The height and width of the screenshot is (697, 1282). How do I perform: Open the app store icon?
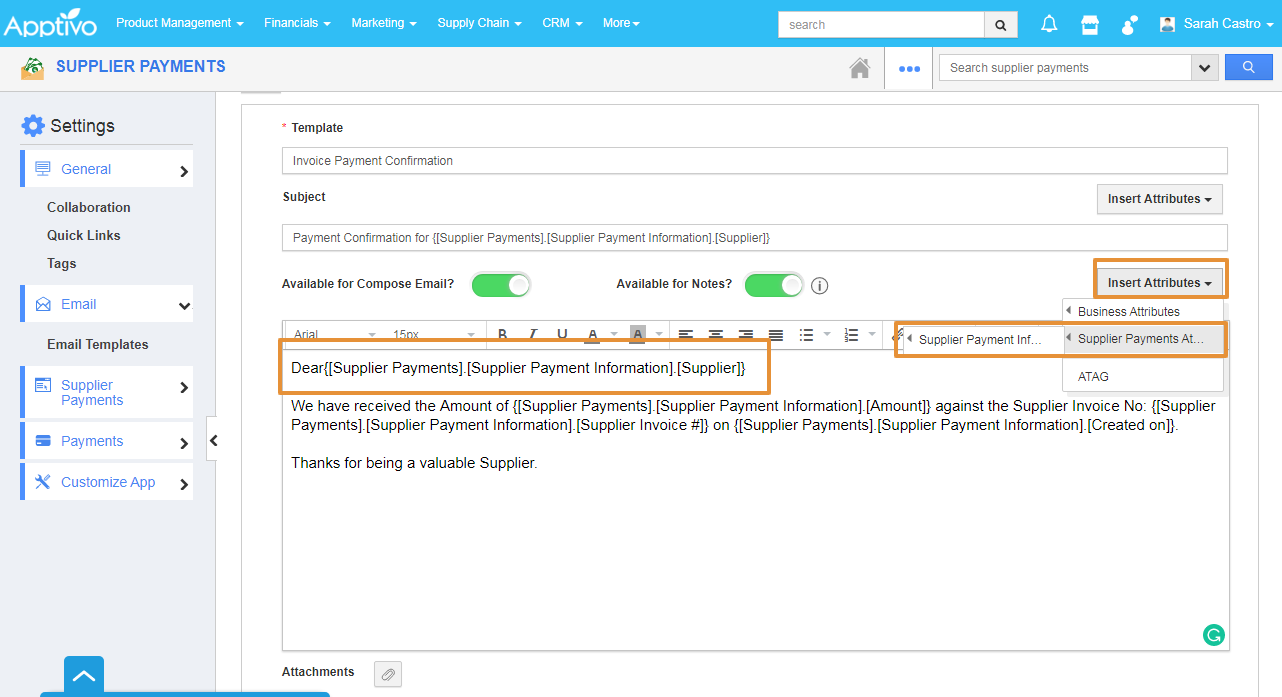tap(1090, 24)
